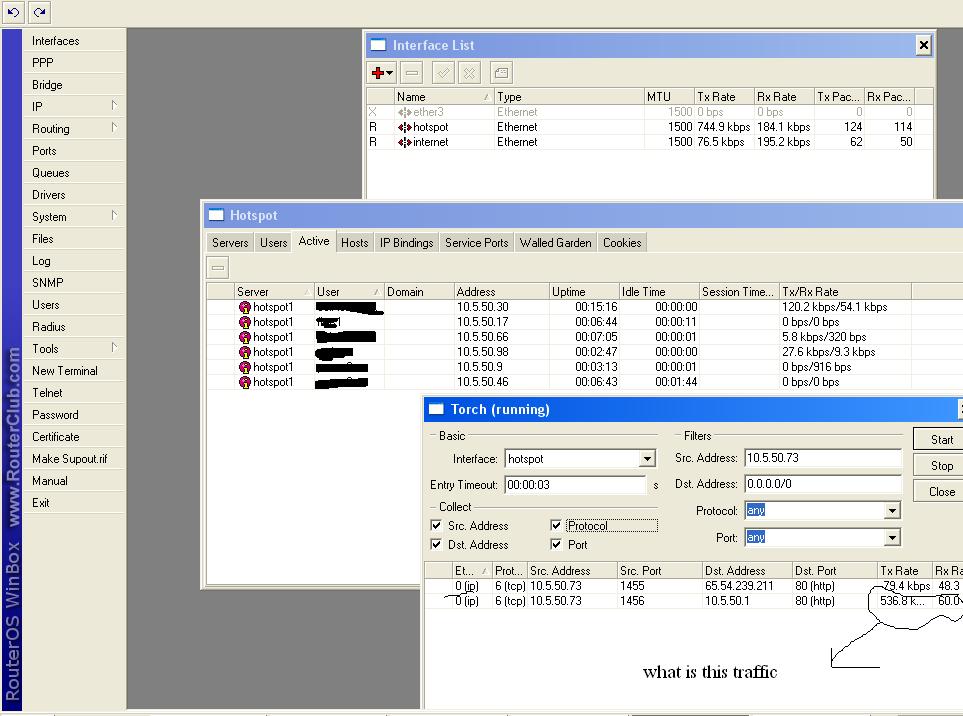Click the user icon on the 10.5.50.17 row
Viewport: 963px width, 716px height.
tap(244, 322)
